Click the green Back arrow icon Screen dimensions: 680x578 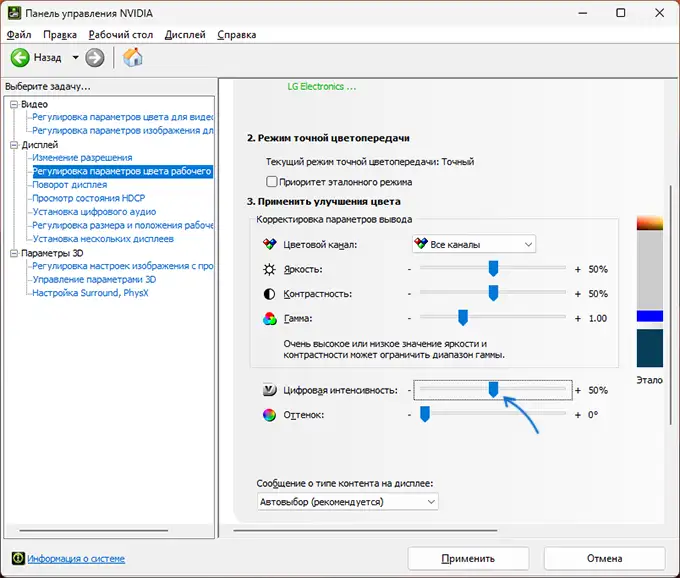pyautogui.click(x=20, y=58)
